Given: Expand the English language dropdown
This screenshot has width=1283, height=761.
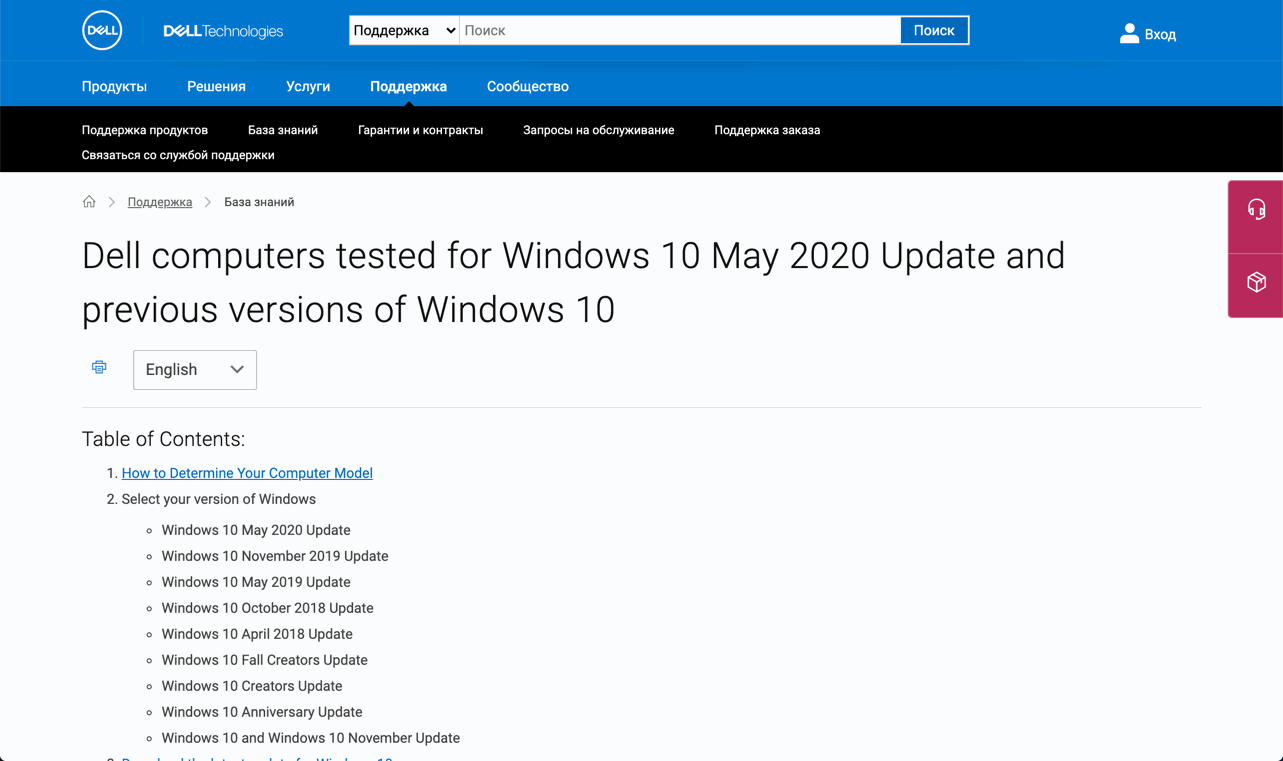Looking at the screenshot, I should point(195,370).
